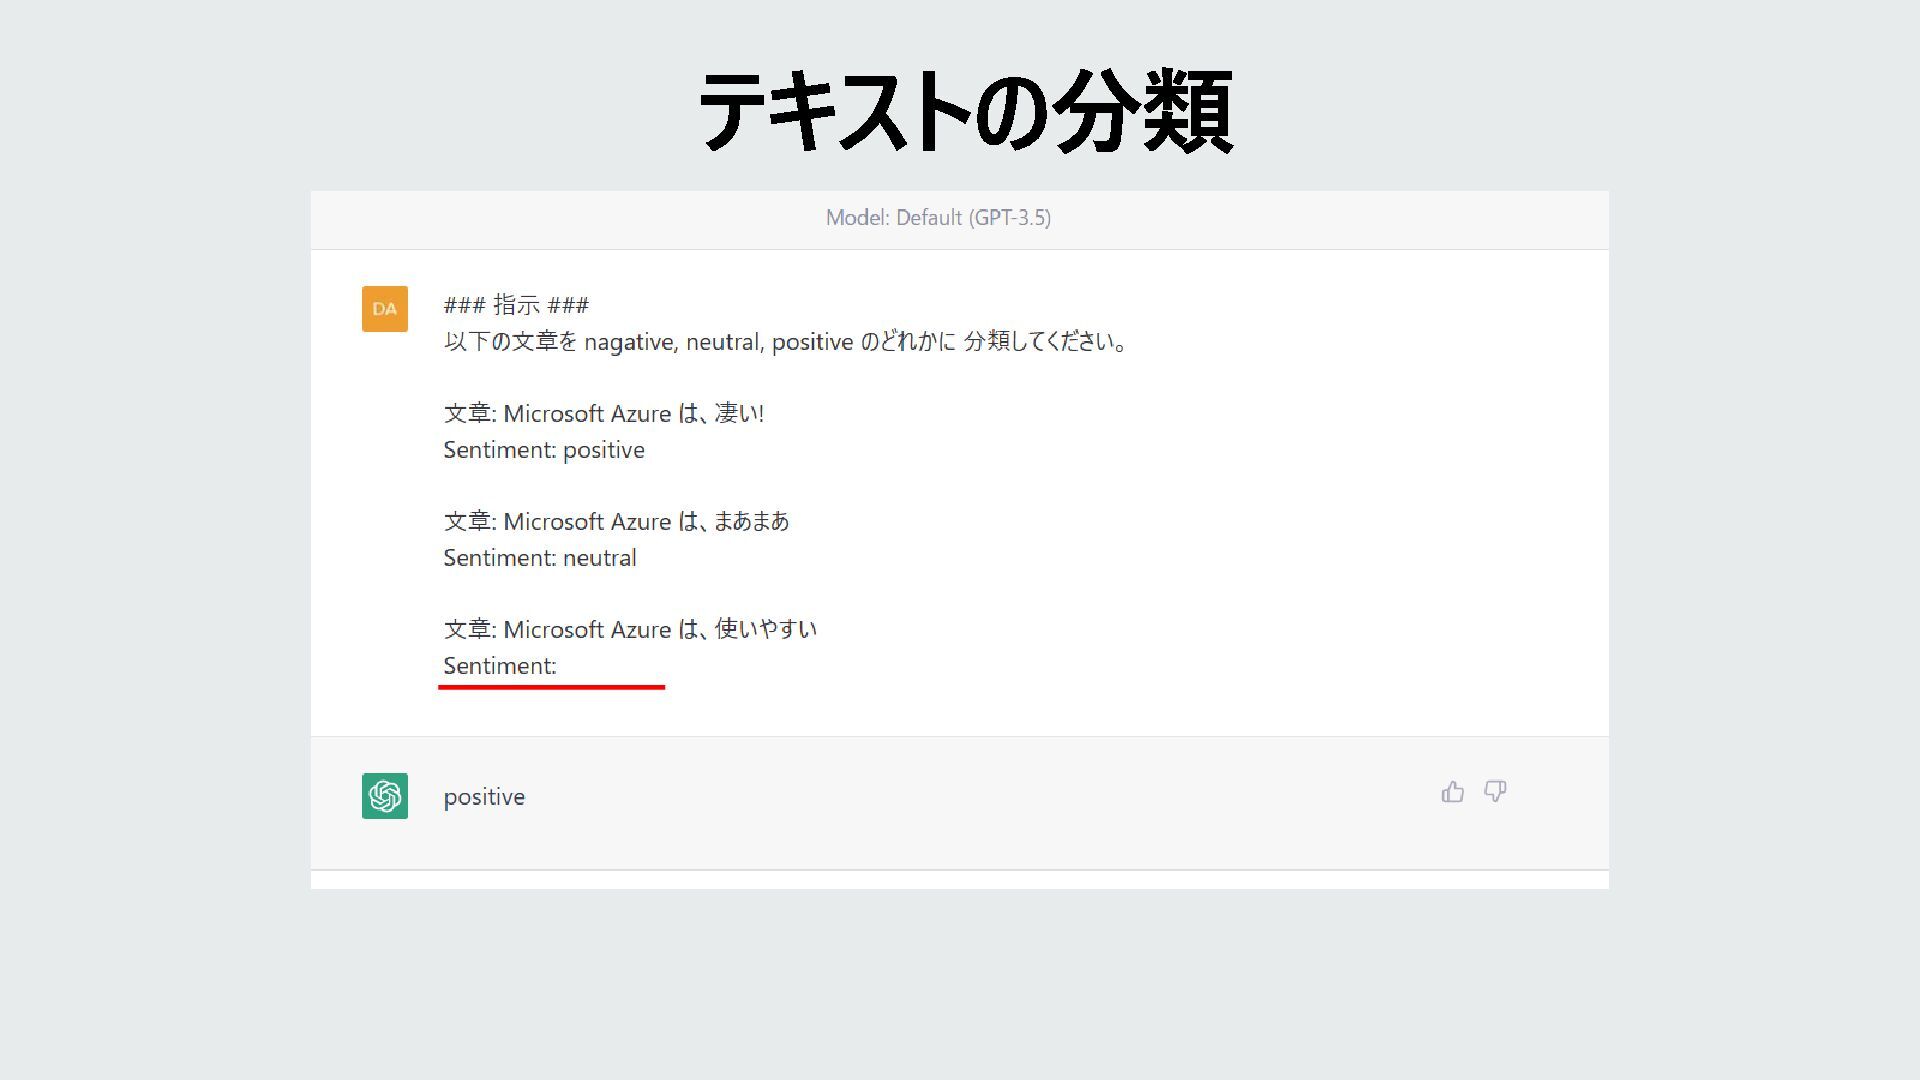Click the thumbs up feedback icon
Image resolution: width=1920 pixels, height=1080 pixels.
[x=1452, y=792]
